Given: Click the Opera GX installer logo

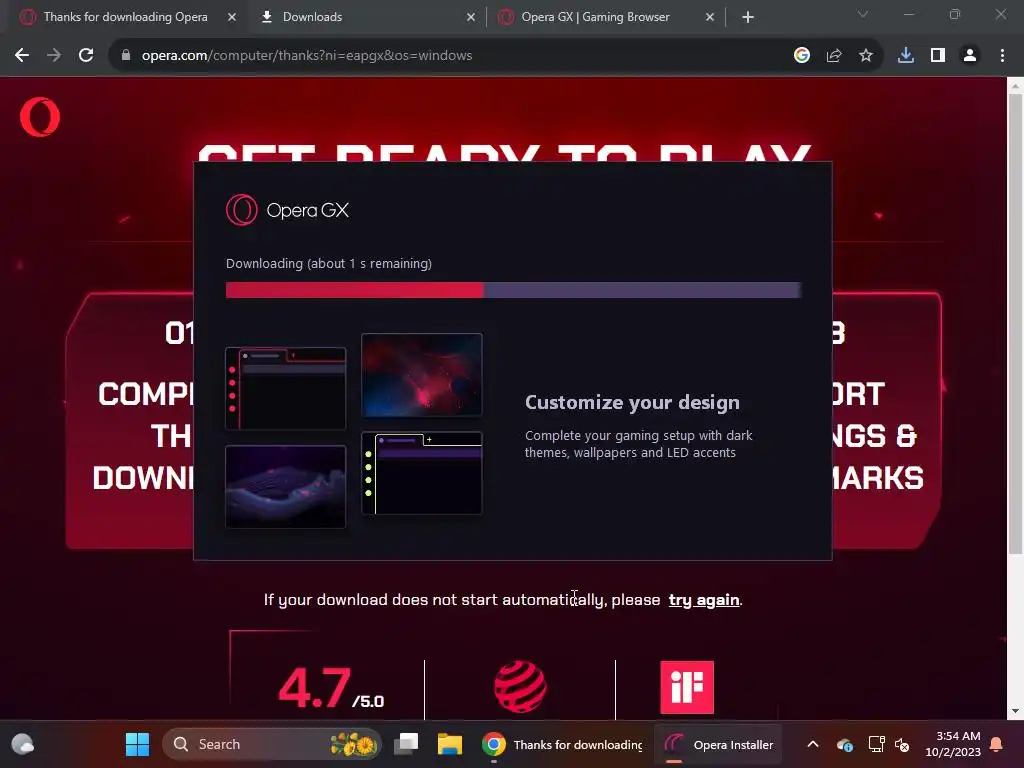Looking at the screenshot, I should click(x=242, y=210).
